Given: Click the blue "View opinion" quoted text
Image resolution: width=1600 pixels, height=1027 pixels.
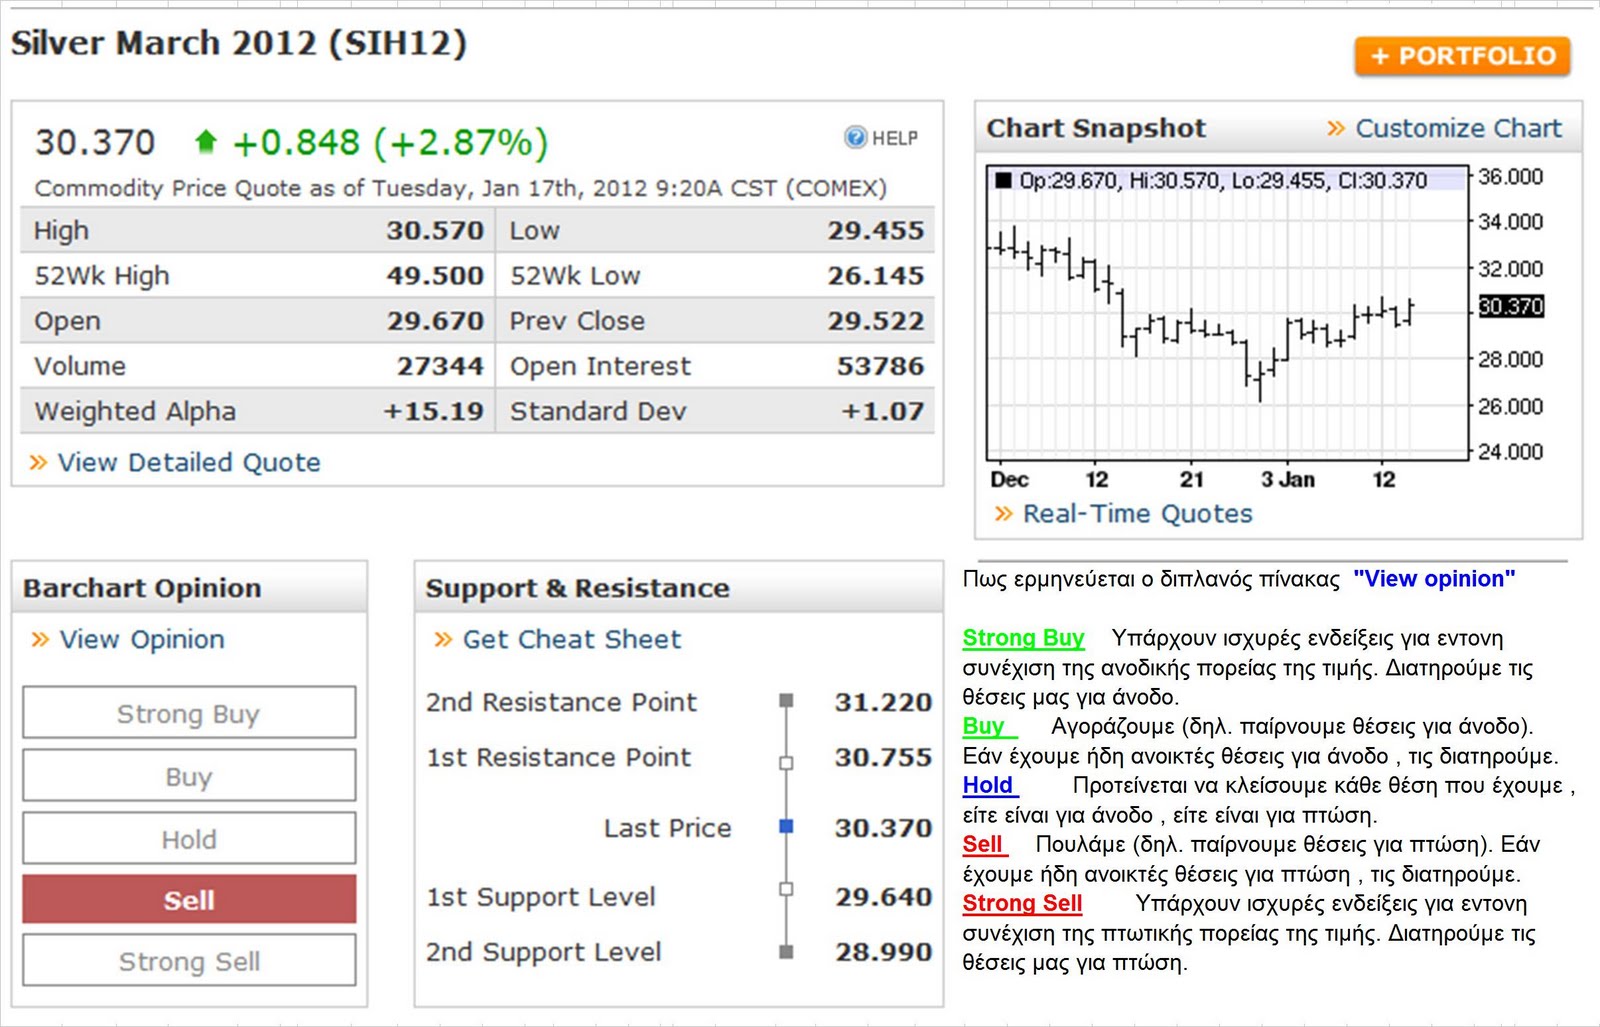Looking at the screenshot, I should pos(1434,578).
